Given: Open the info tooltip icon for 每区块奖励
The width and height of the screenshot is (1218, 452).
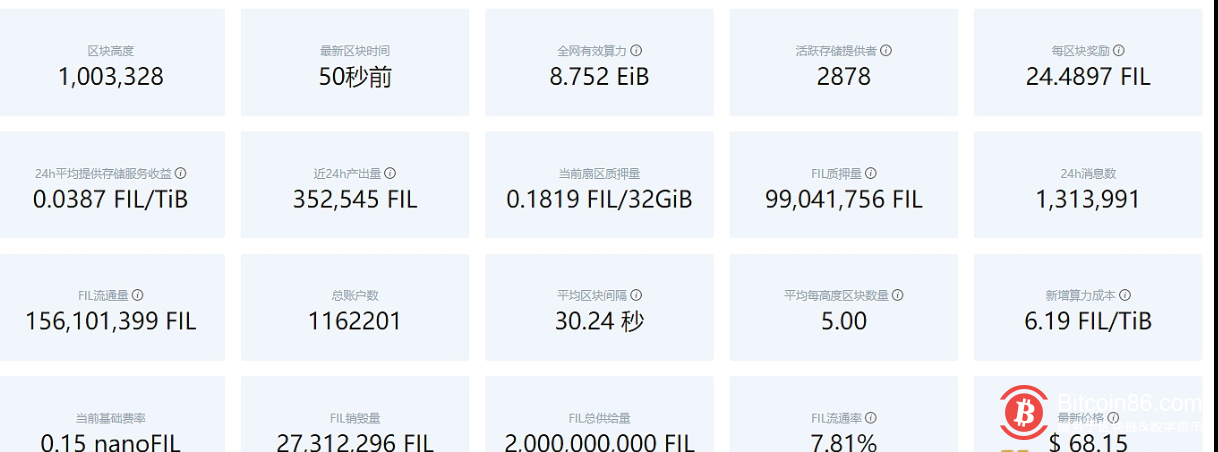Looking at the screenshot, I should point(1119,50).
